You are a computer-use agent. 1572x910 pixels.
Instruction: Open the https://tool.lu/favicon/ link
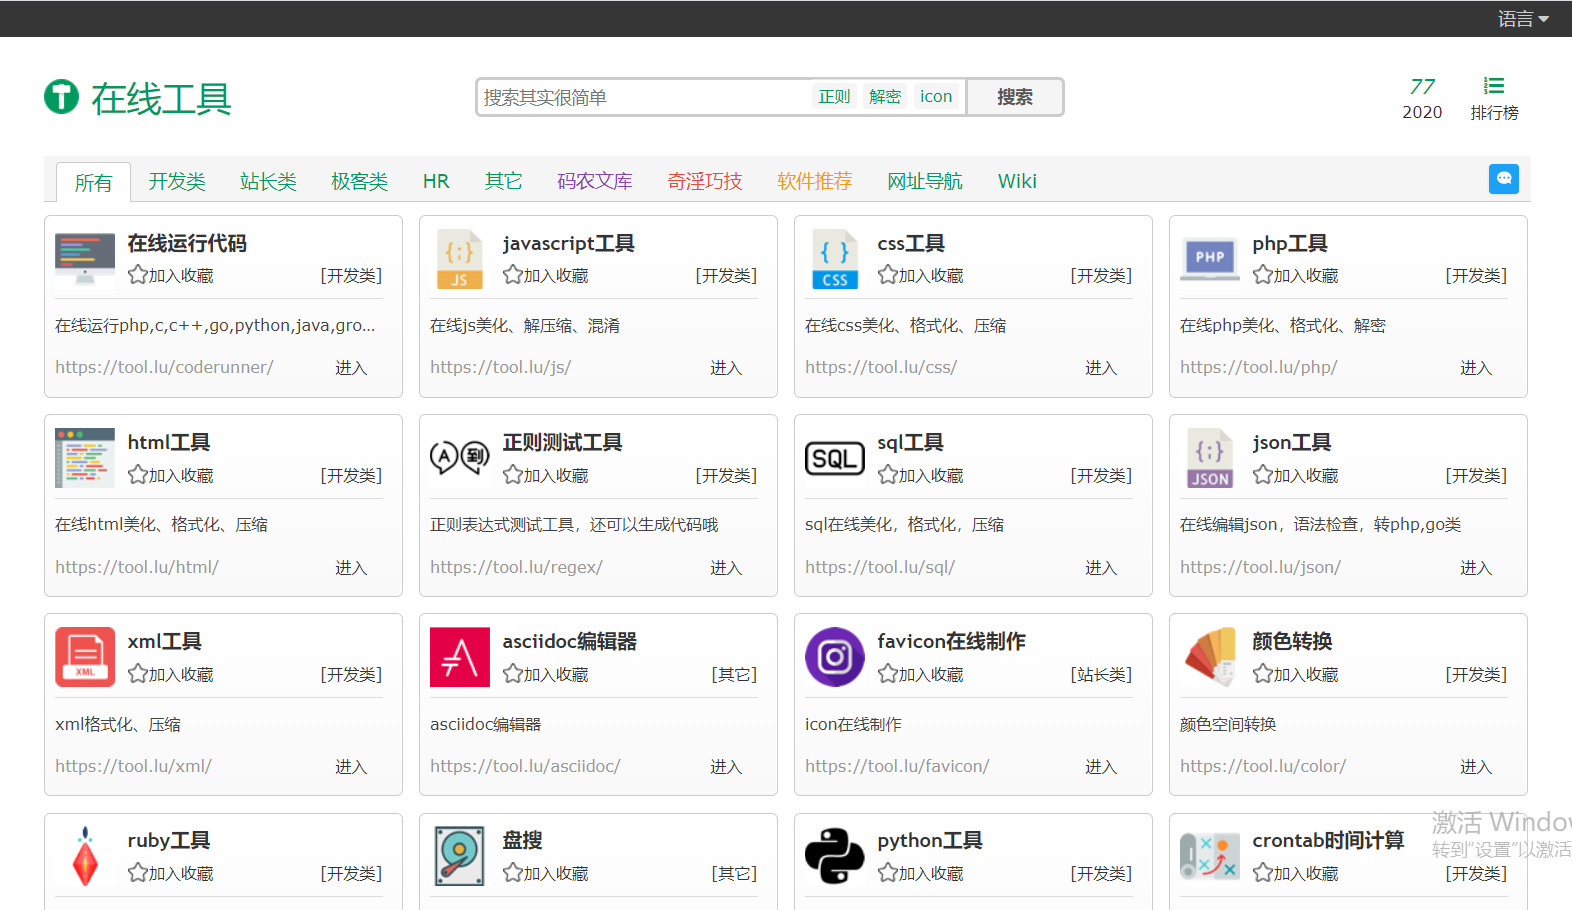(897, 766)
